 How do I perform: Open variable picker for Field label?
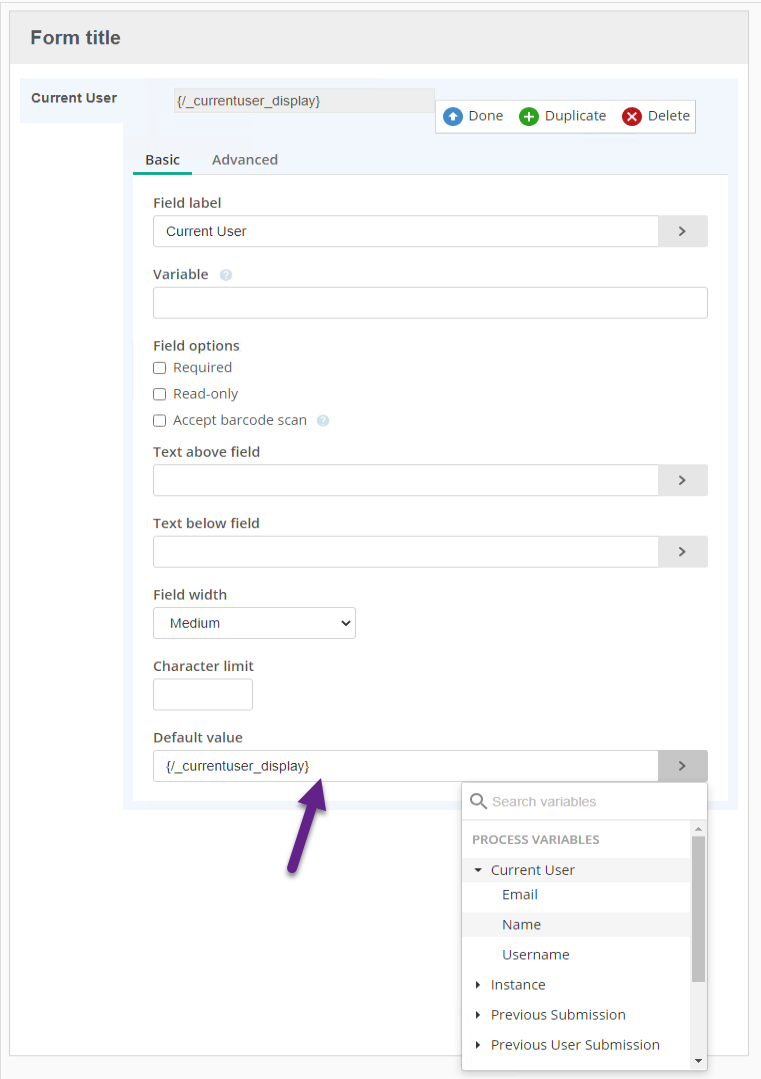click(683, 231)
